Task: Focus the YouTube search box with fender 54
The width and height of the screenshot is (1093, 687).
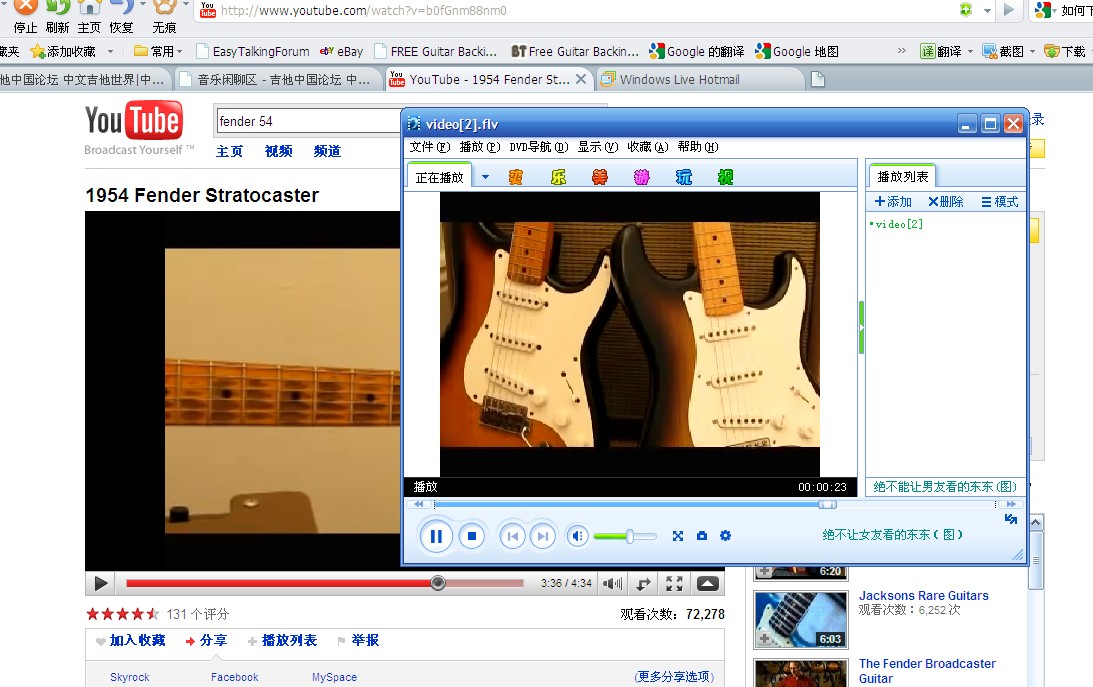Action: [x=308, y=121]
